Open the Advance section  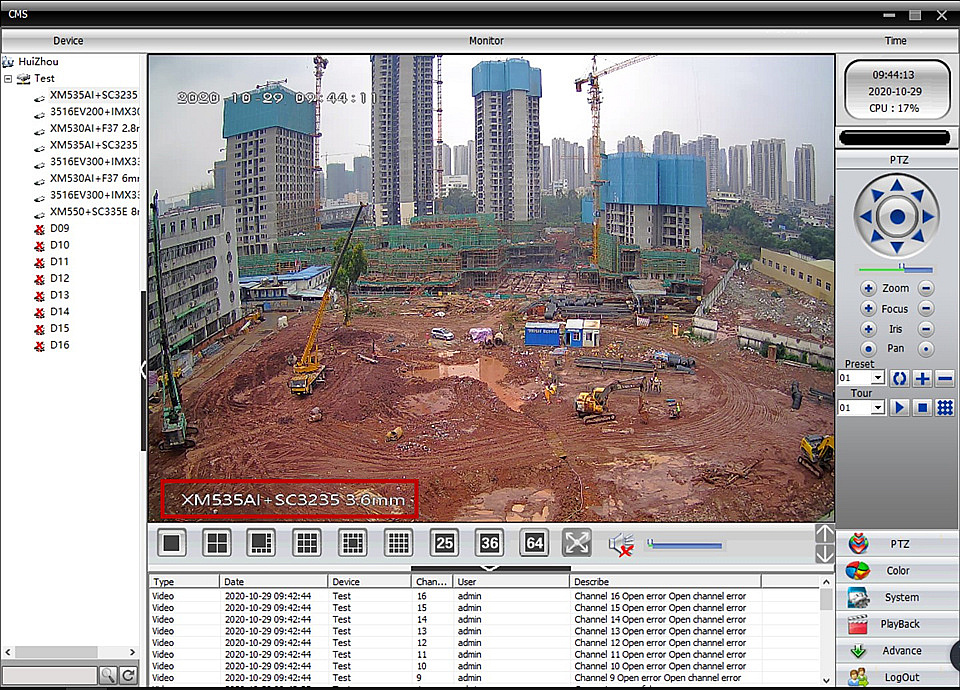point(898,651)
